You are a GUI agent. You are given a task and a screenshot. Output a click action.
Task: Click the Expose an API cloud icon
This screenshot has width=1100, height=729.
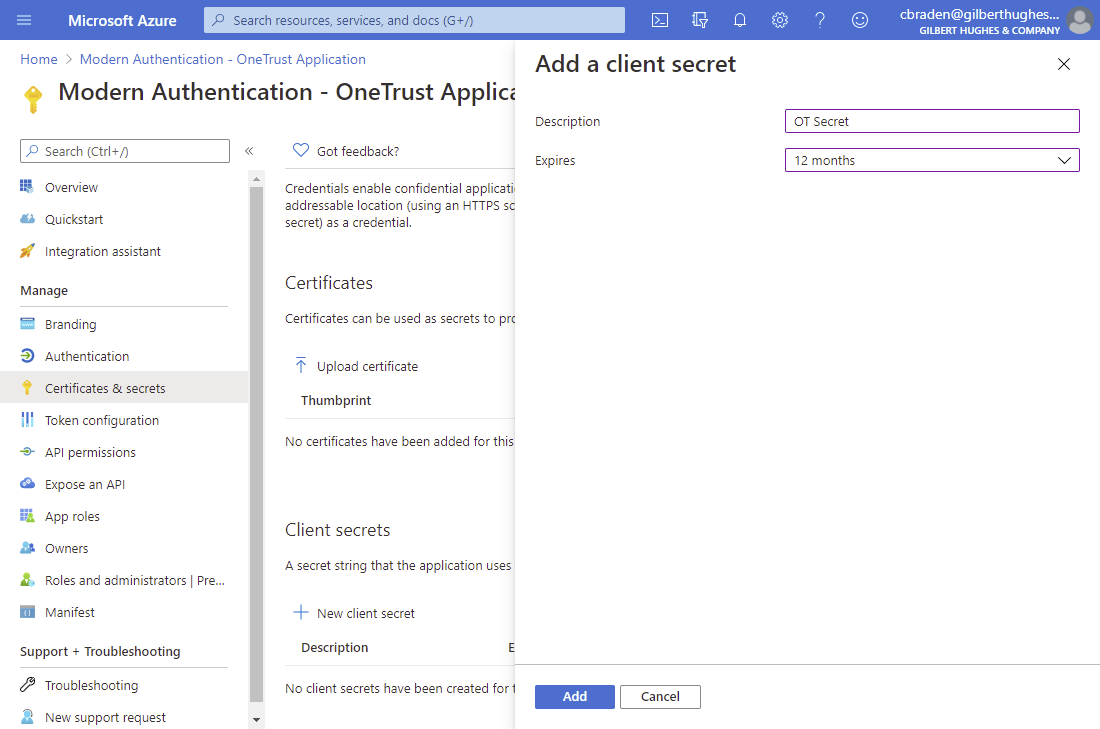27,483
